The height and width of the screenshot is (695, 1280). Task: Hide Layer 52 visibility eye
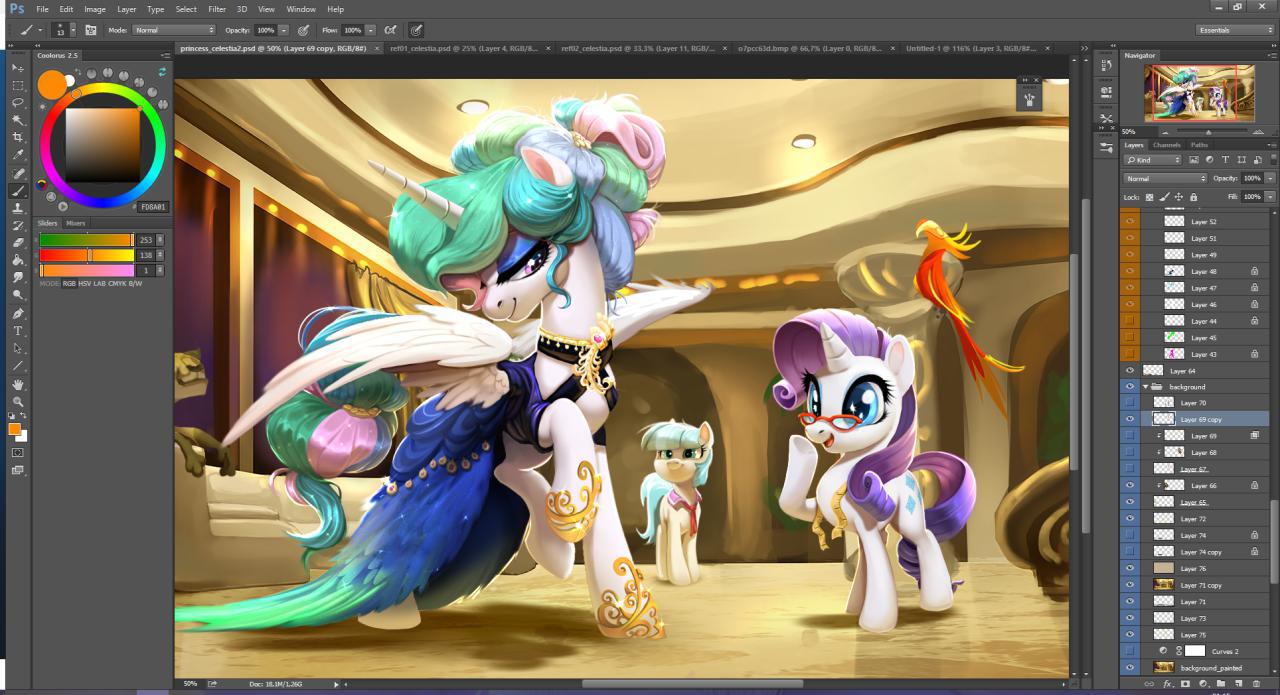1130,222
